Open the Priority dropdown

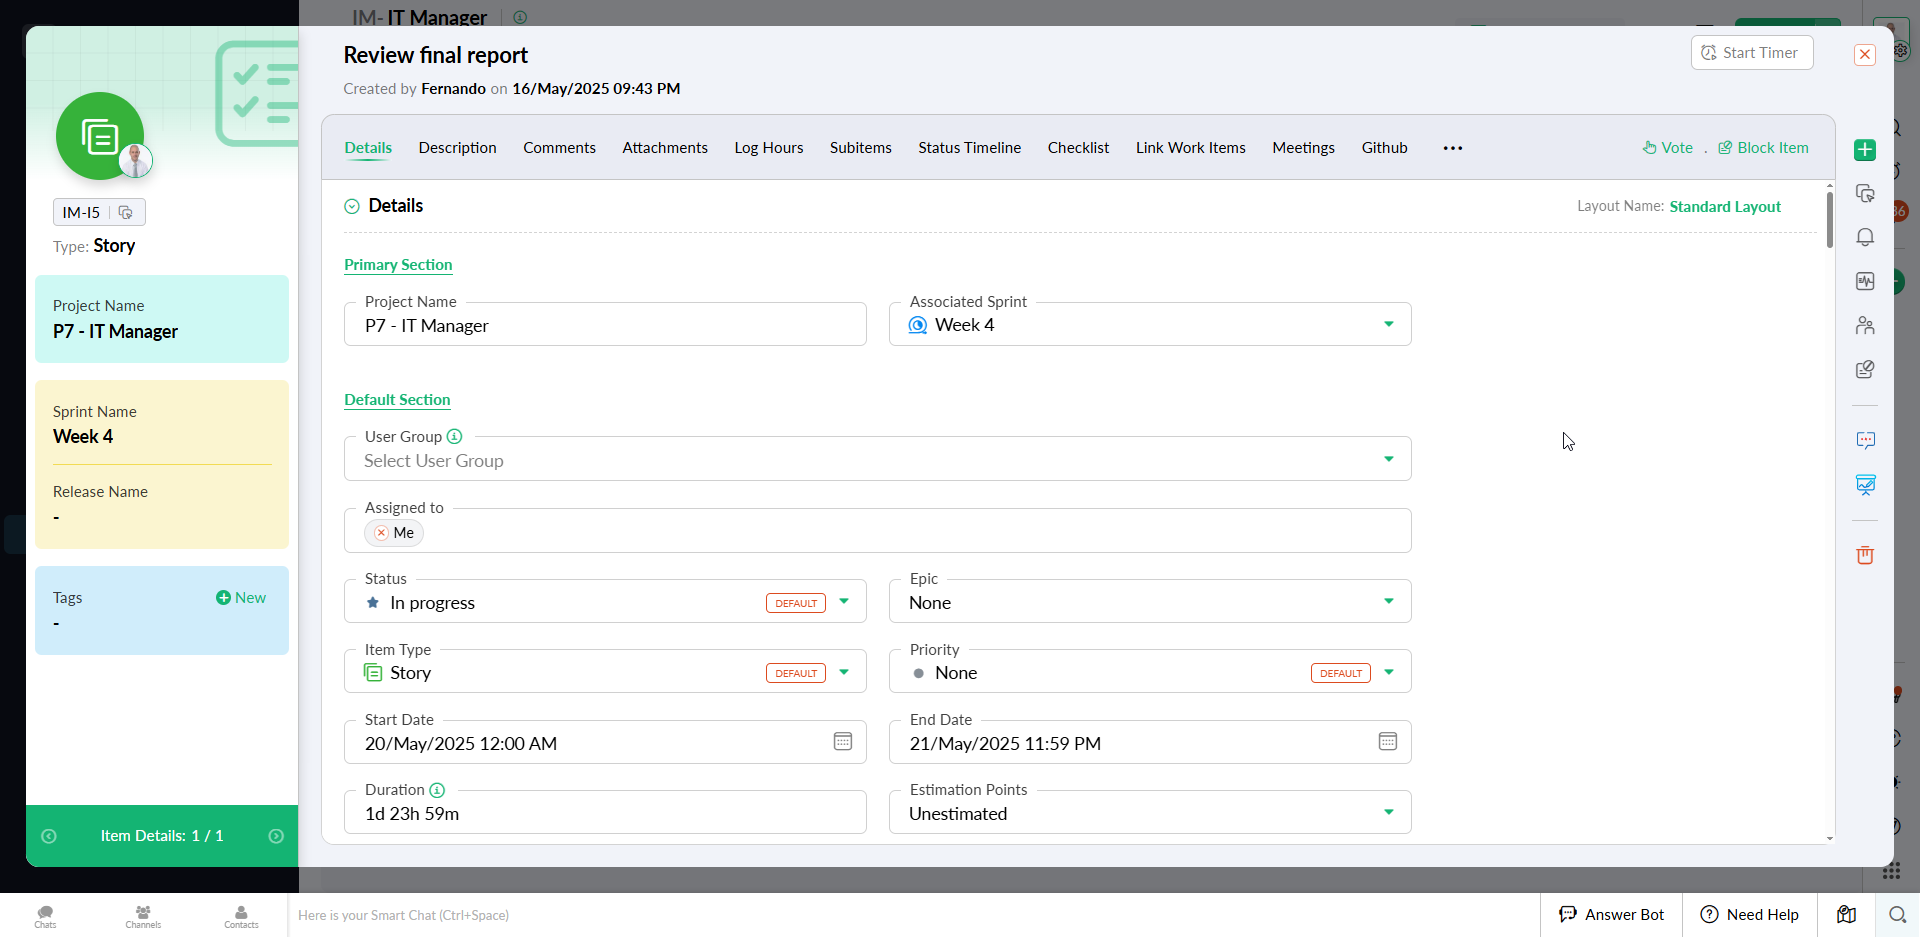1388,672
